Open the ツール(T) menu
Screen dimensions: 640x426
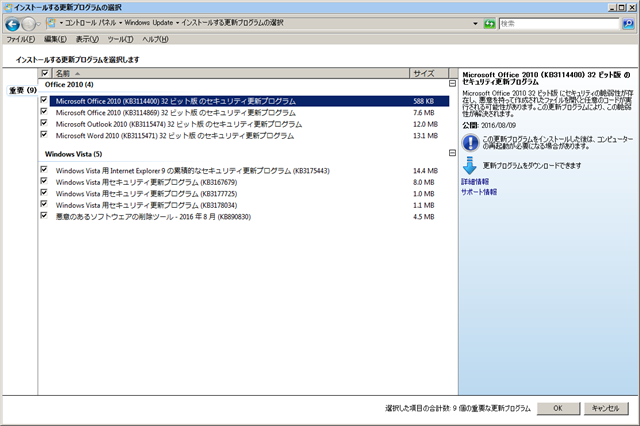pos(120,39)
